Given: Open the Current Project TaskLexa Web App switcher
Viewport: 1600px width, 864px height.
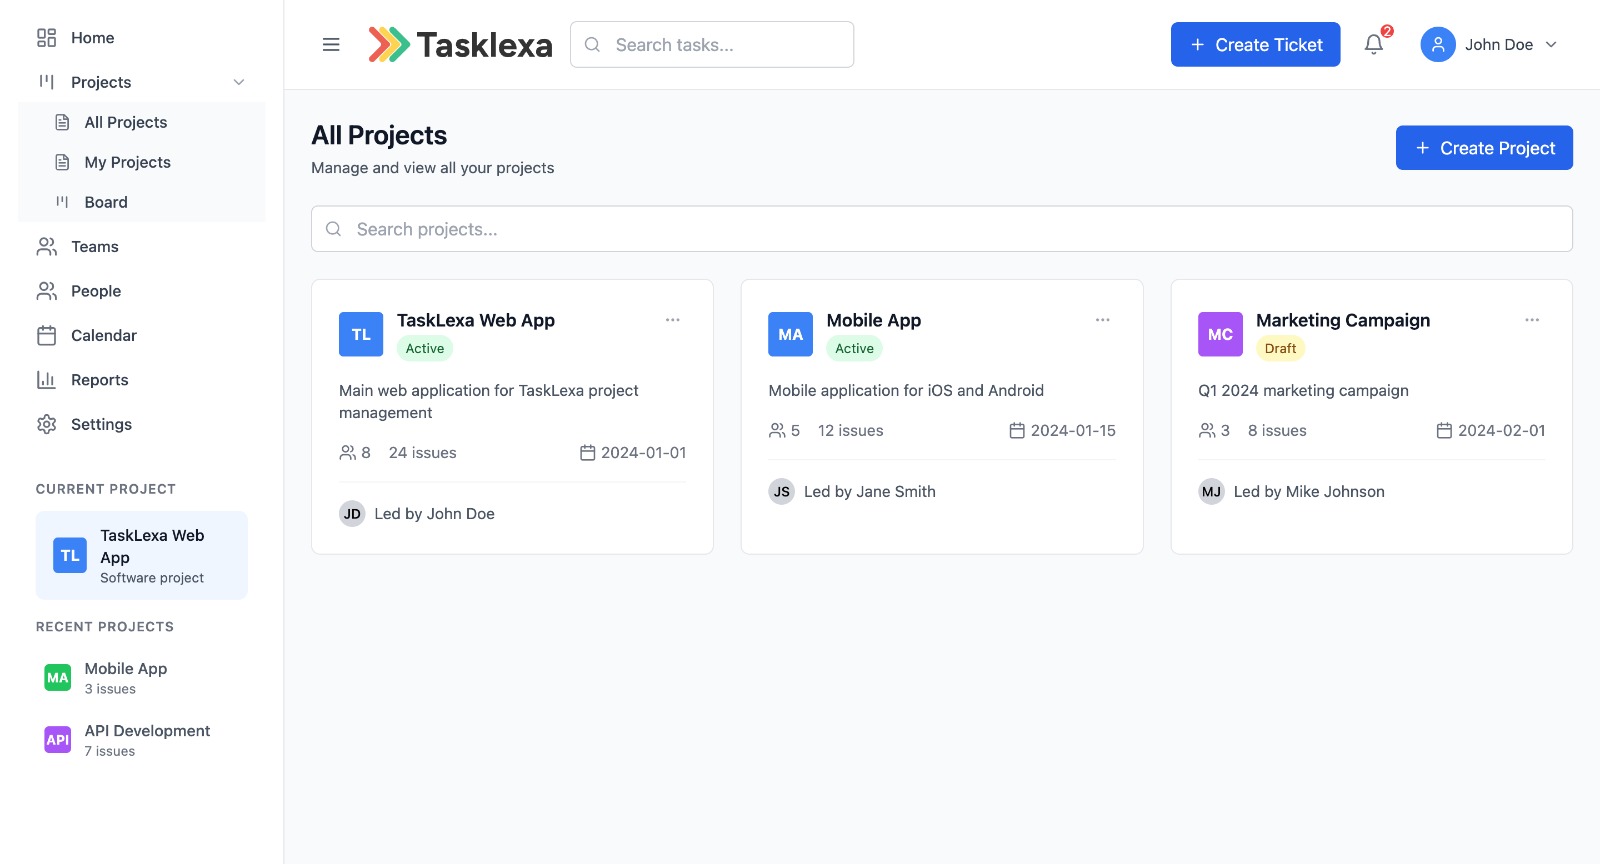Looking at the screenshot, I should coord(142,556).
